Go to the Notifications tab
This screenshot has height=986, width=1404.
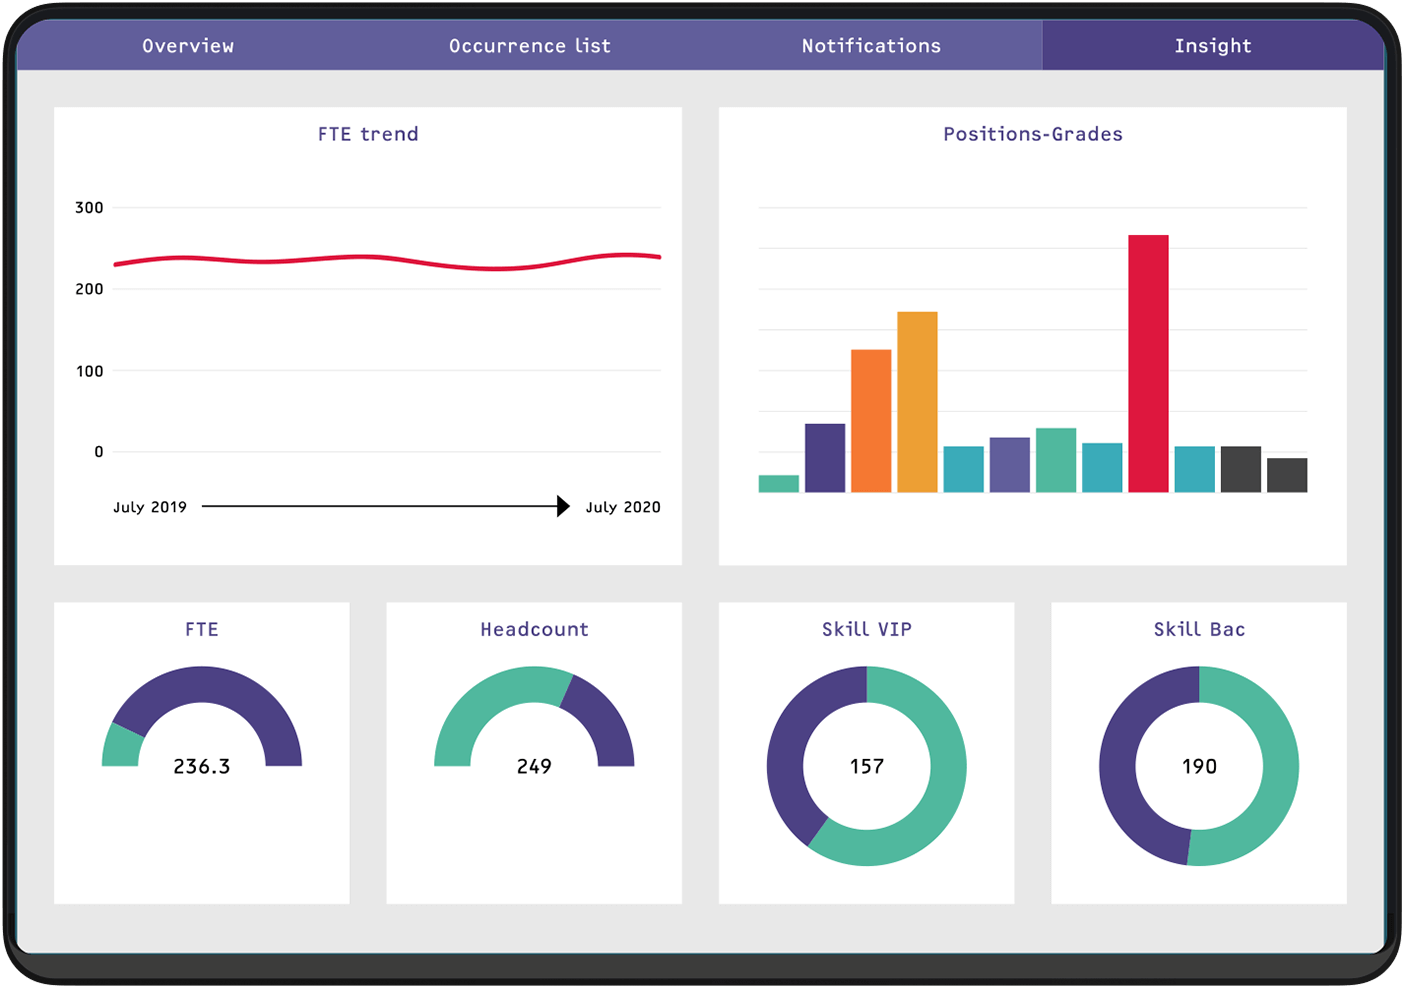(x=871, y=46)
